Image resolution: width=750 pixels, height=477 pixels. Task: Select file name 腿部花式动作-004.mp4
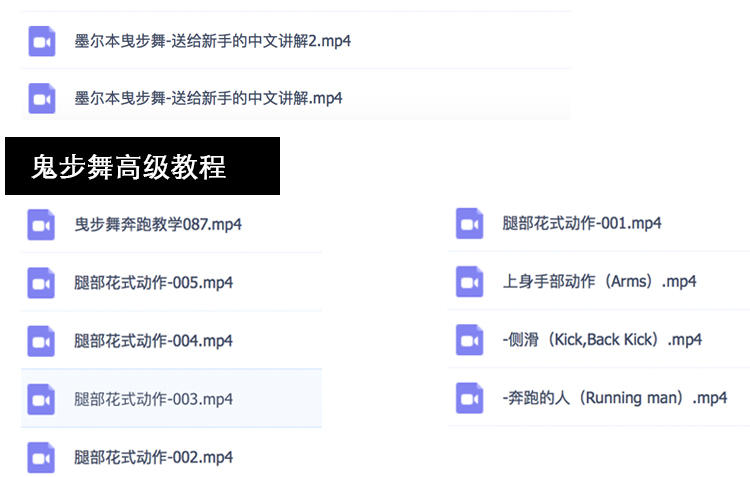tap(154, 341)
